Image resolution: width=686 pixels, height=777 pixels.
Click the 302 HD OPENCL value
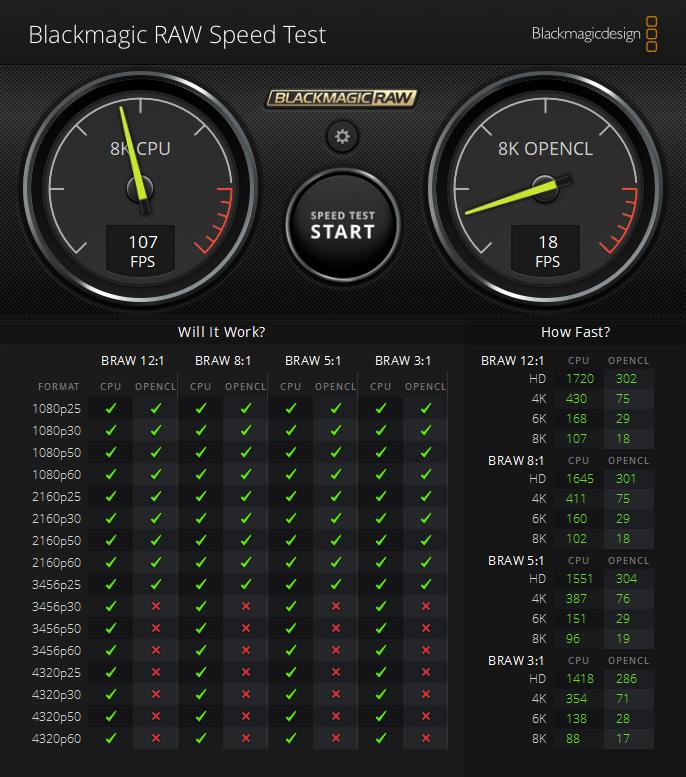pyautogui.click(x=626, y=379)
